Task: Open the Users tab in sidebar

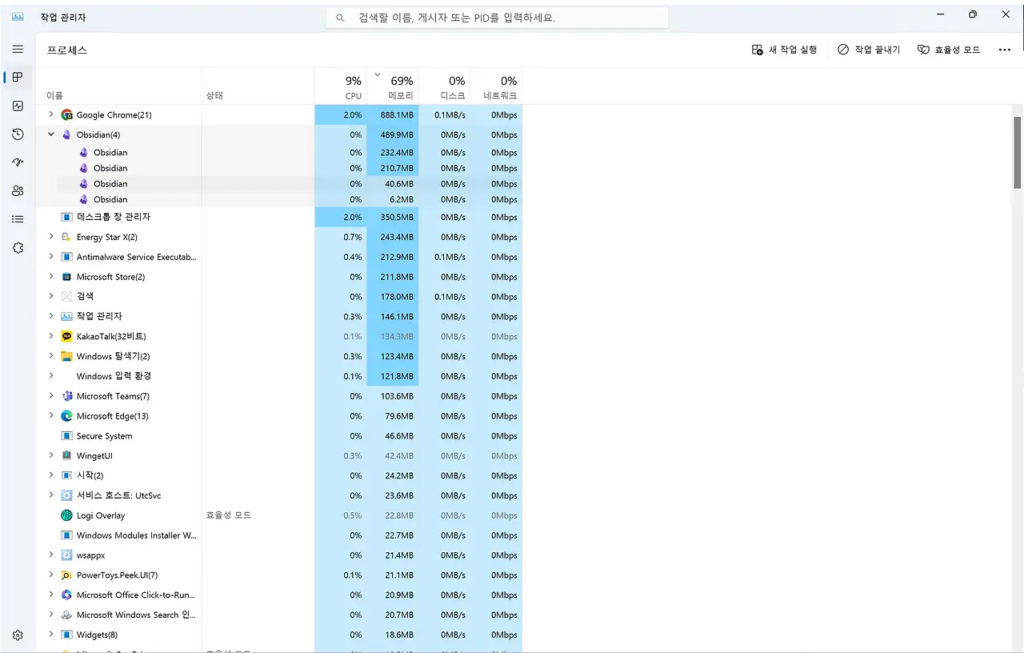Action: coord(18,191)
